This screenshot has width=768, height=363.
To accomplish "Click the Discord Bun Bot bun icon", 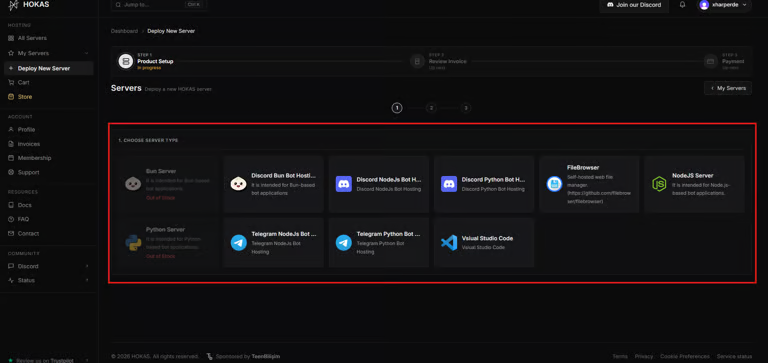I will 239,184.
